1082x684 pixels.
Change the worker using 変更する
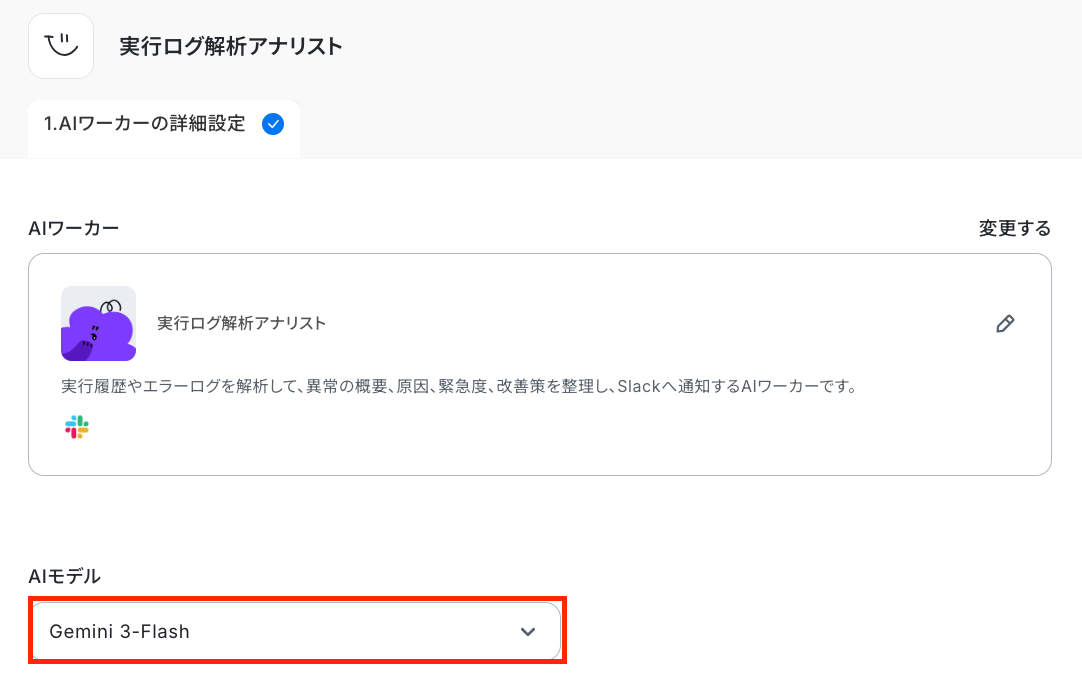(1014, 228)
